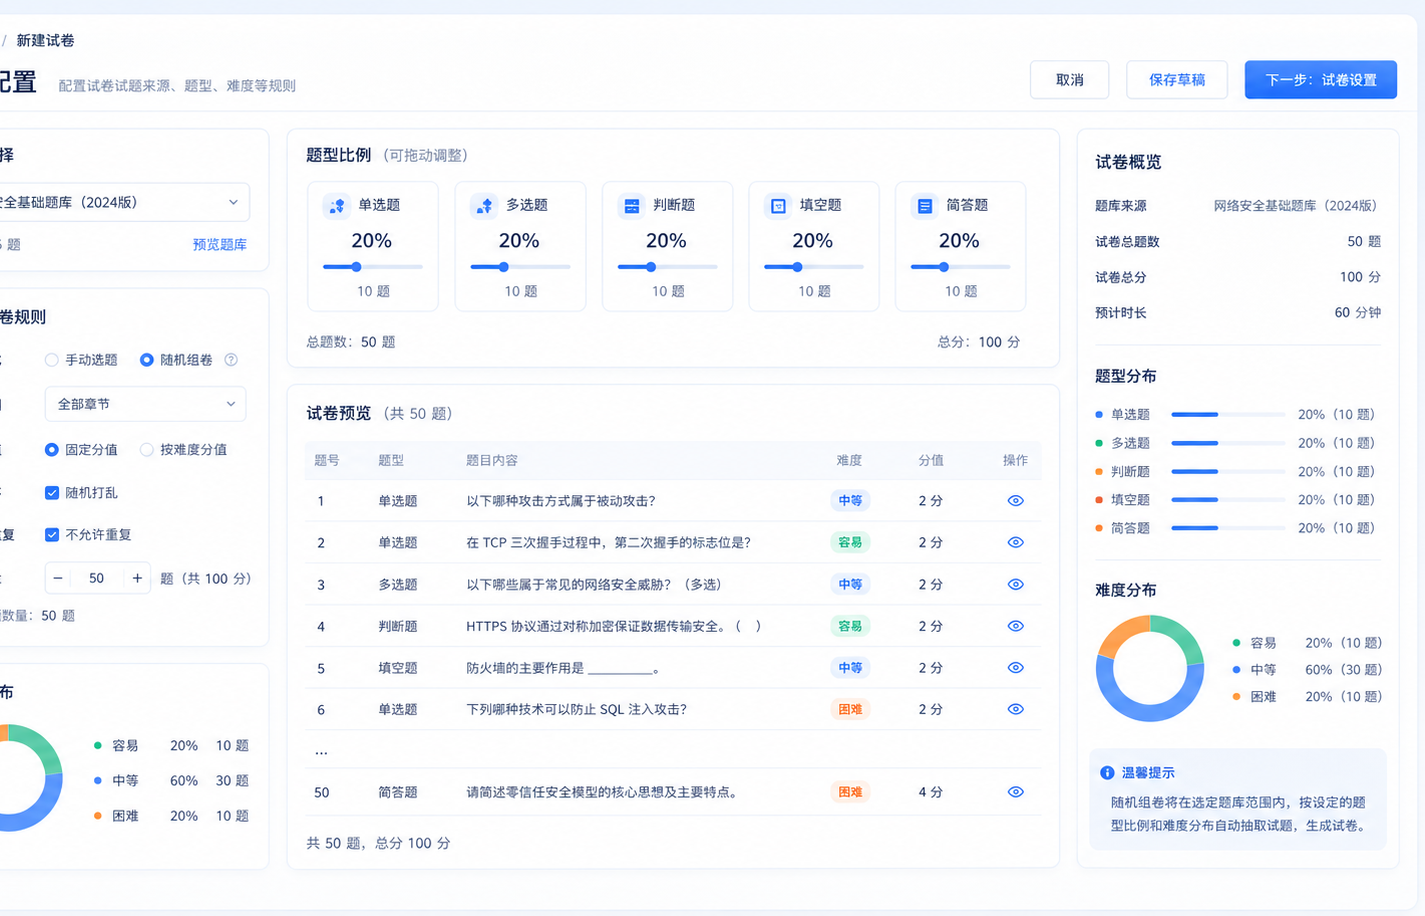Click the 单选题 bar in 题型分布

[x=1228, y=414]
